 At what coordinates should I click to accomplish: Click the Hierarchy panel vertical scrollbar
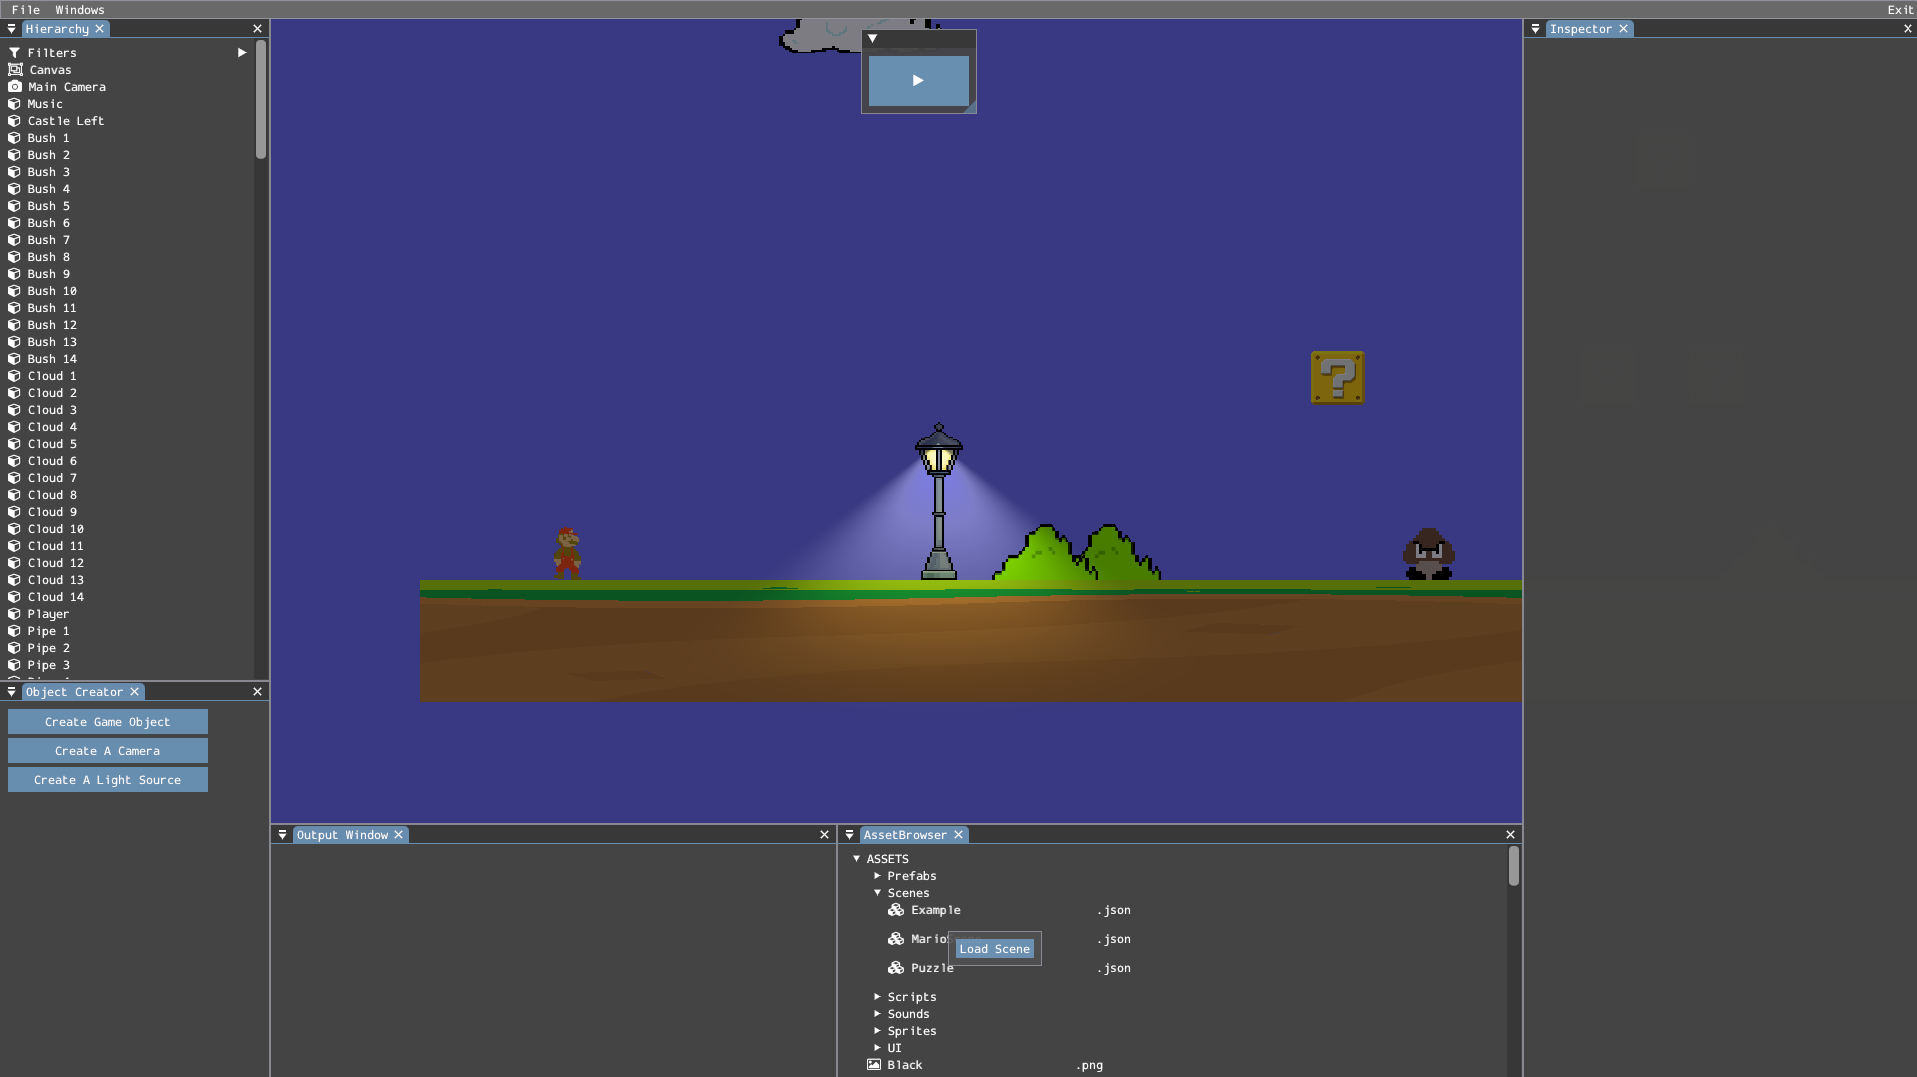tap(261, 100)
